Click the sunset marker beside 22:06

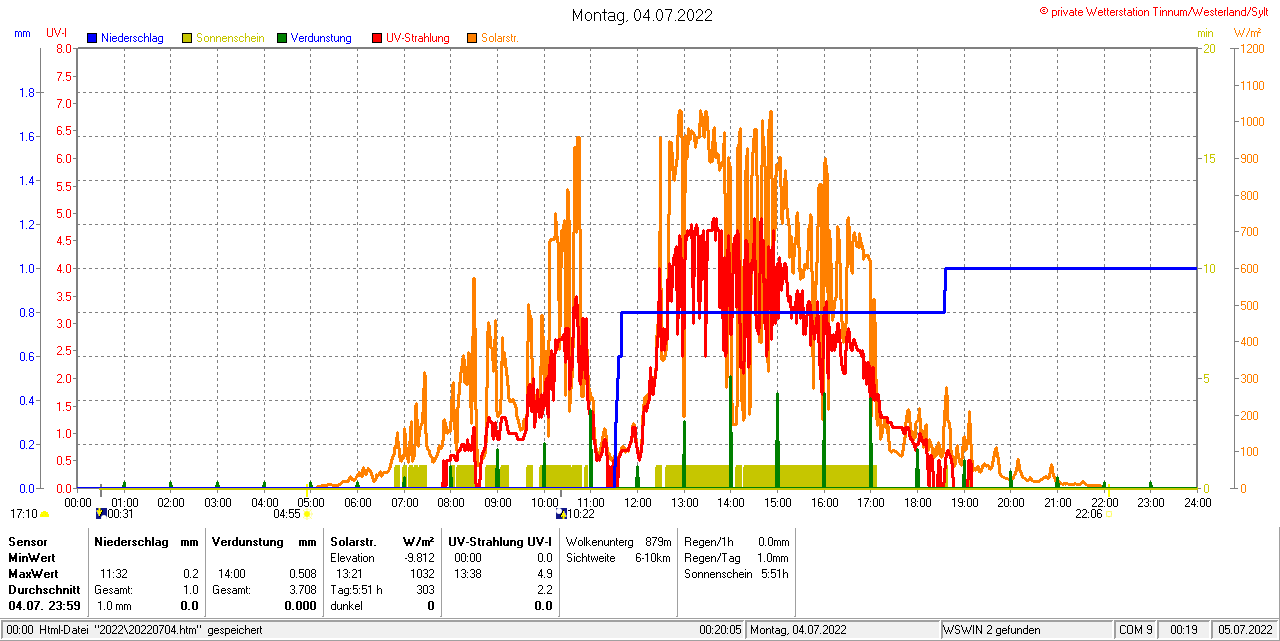(x=1107, y=514)
